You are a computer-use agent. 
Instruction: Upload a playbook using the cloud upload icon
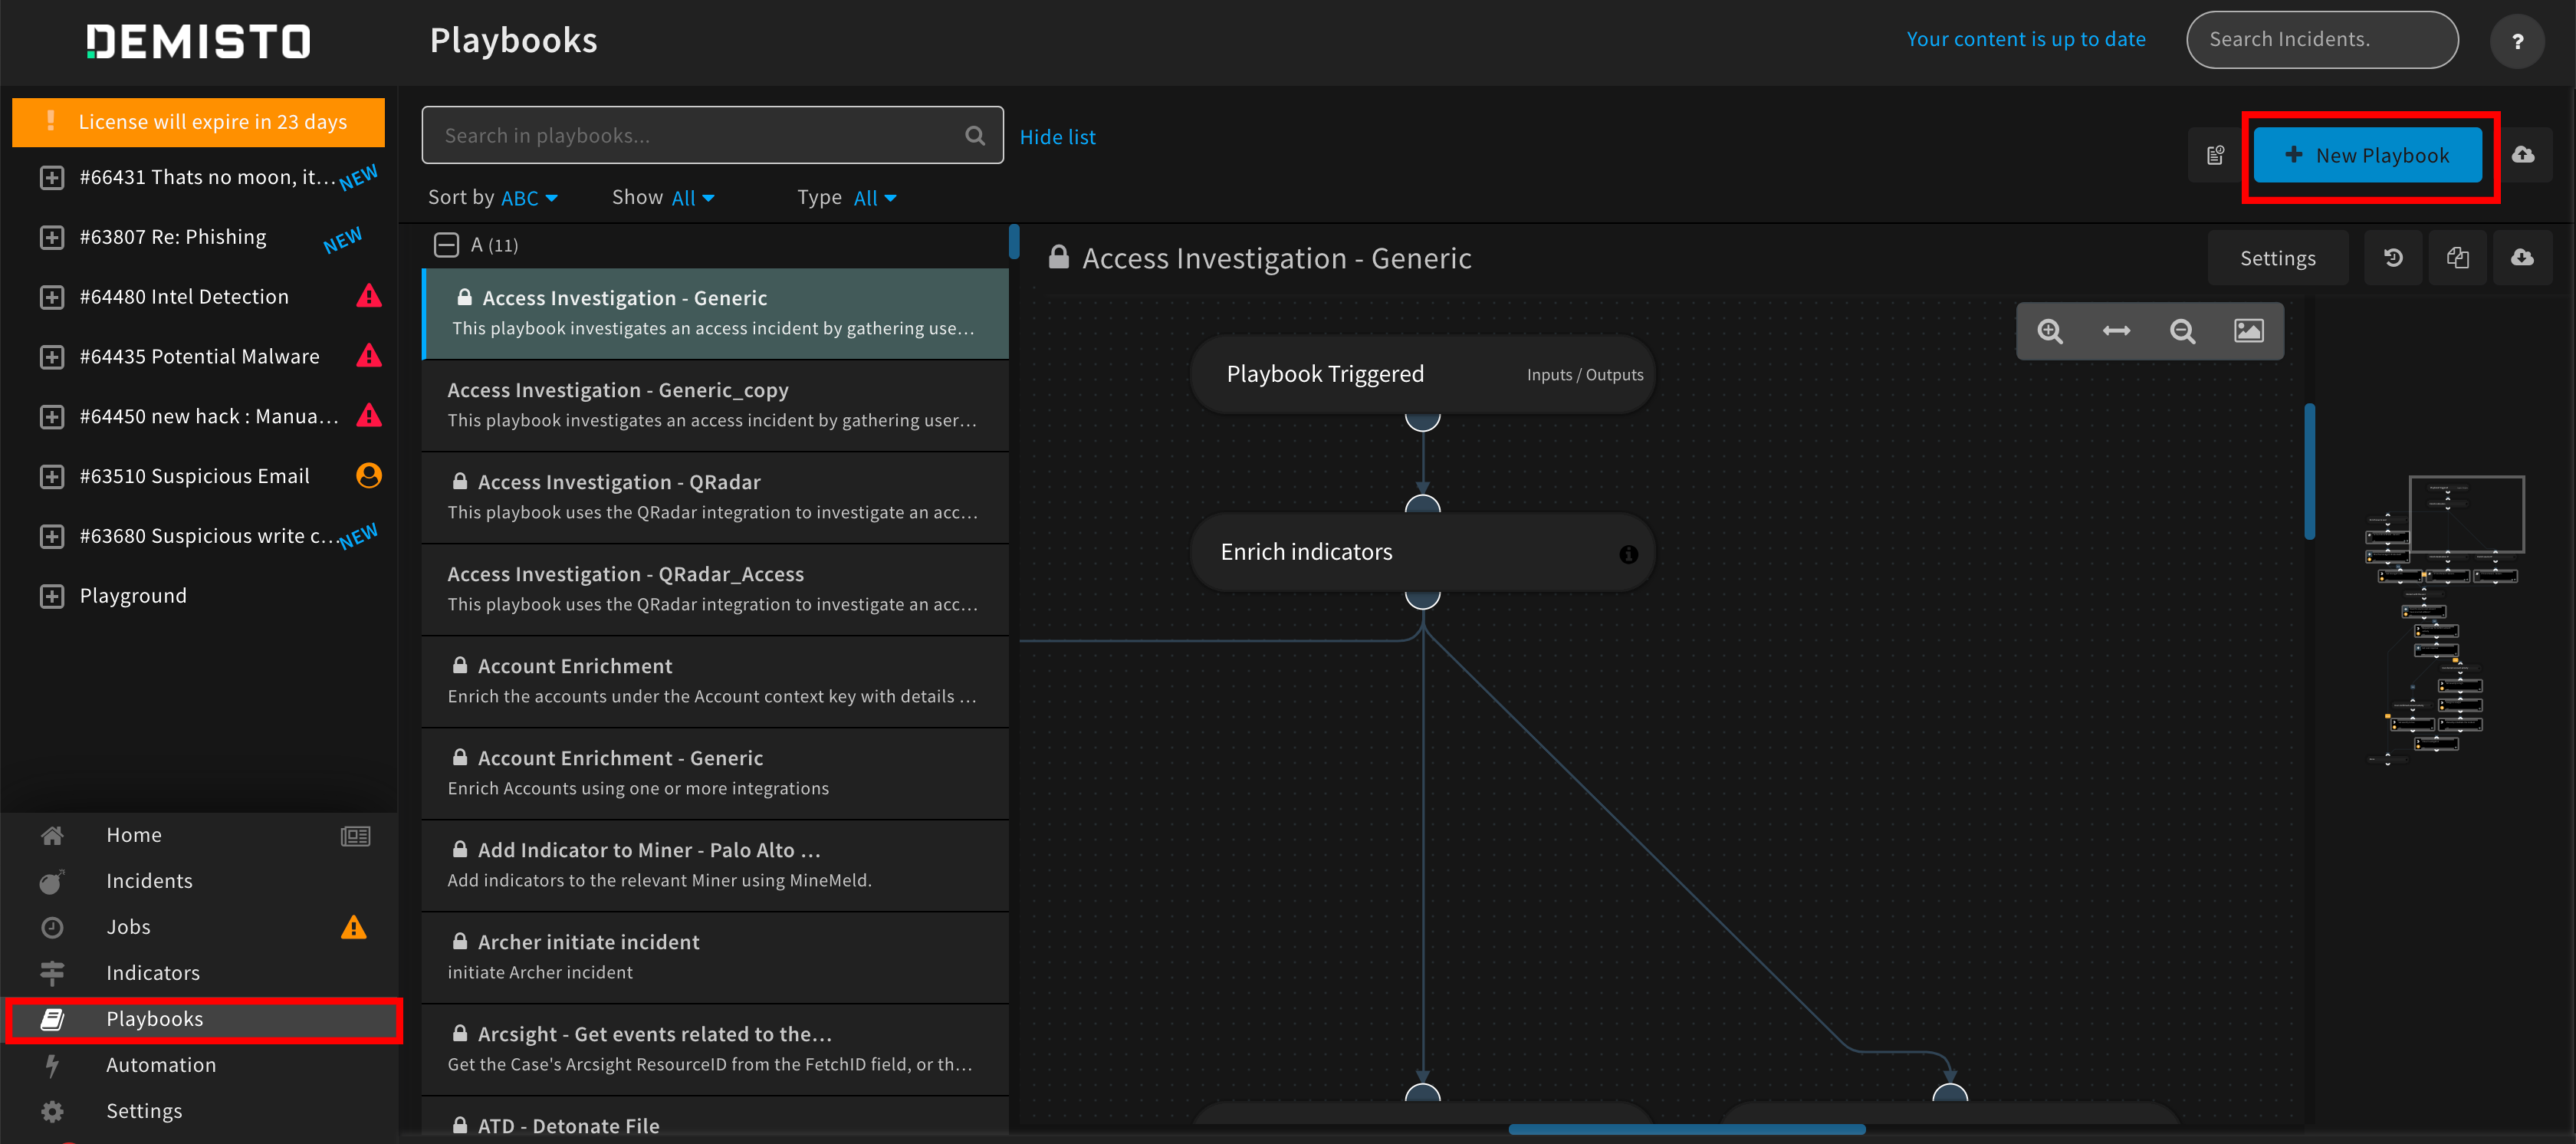pos(2525,155)
